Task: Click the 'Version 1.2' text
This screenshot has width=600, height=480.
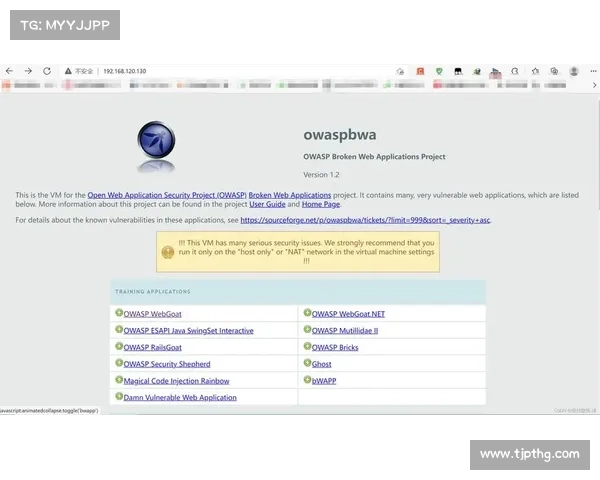Action: [321, 175]
